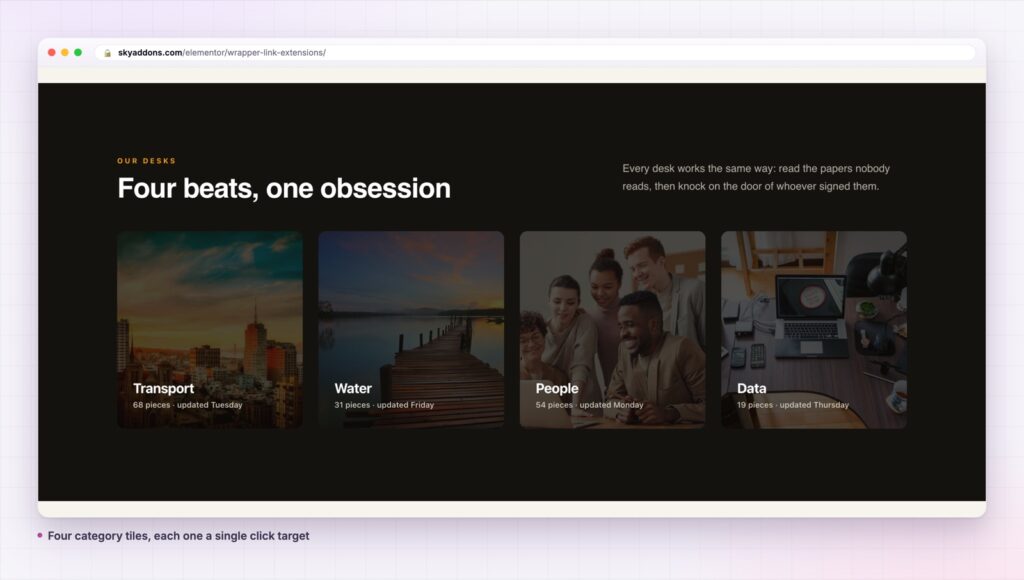Select '54 pieces · updated Monday' text

[x=589, y=405]
